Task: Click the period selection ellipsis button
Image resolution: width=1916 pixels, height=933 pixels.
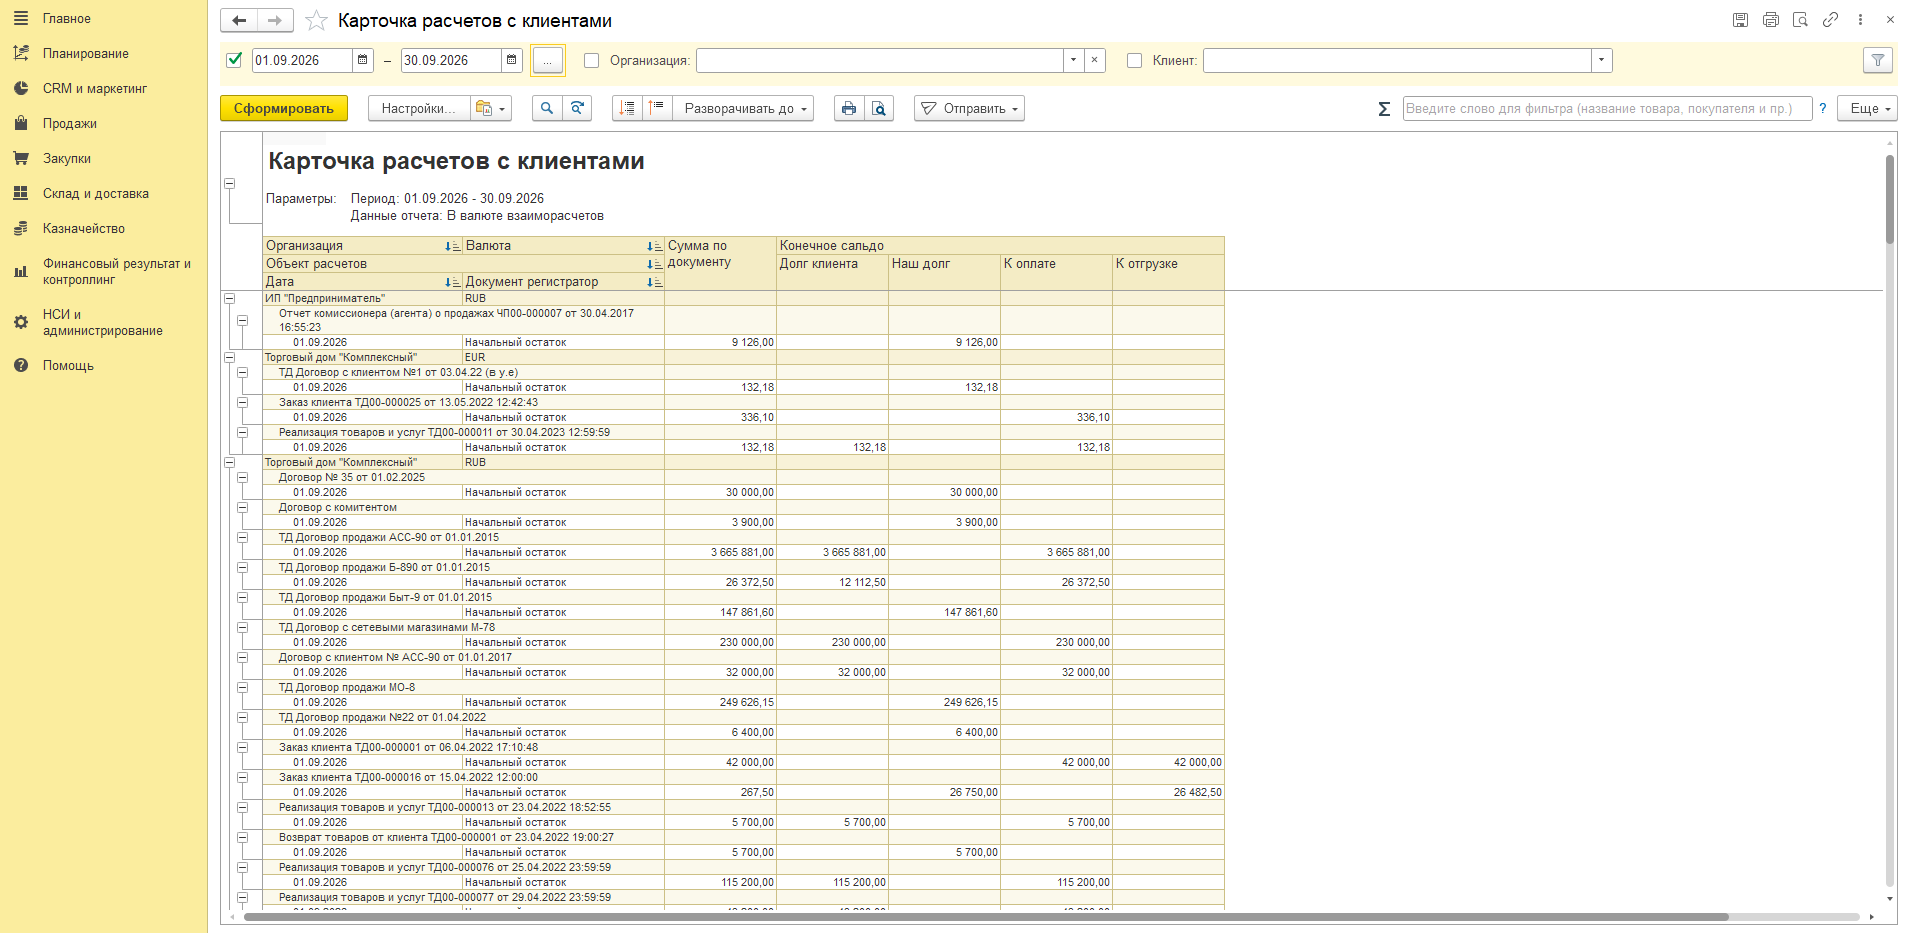Action: (x=547, y=60)
